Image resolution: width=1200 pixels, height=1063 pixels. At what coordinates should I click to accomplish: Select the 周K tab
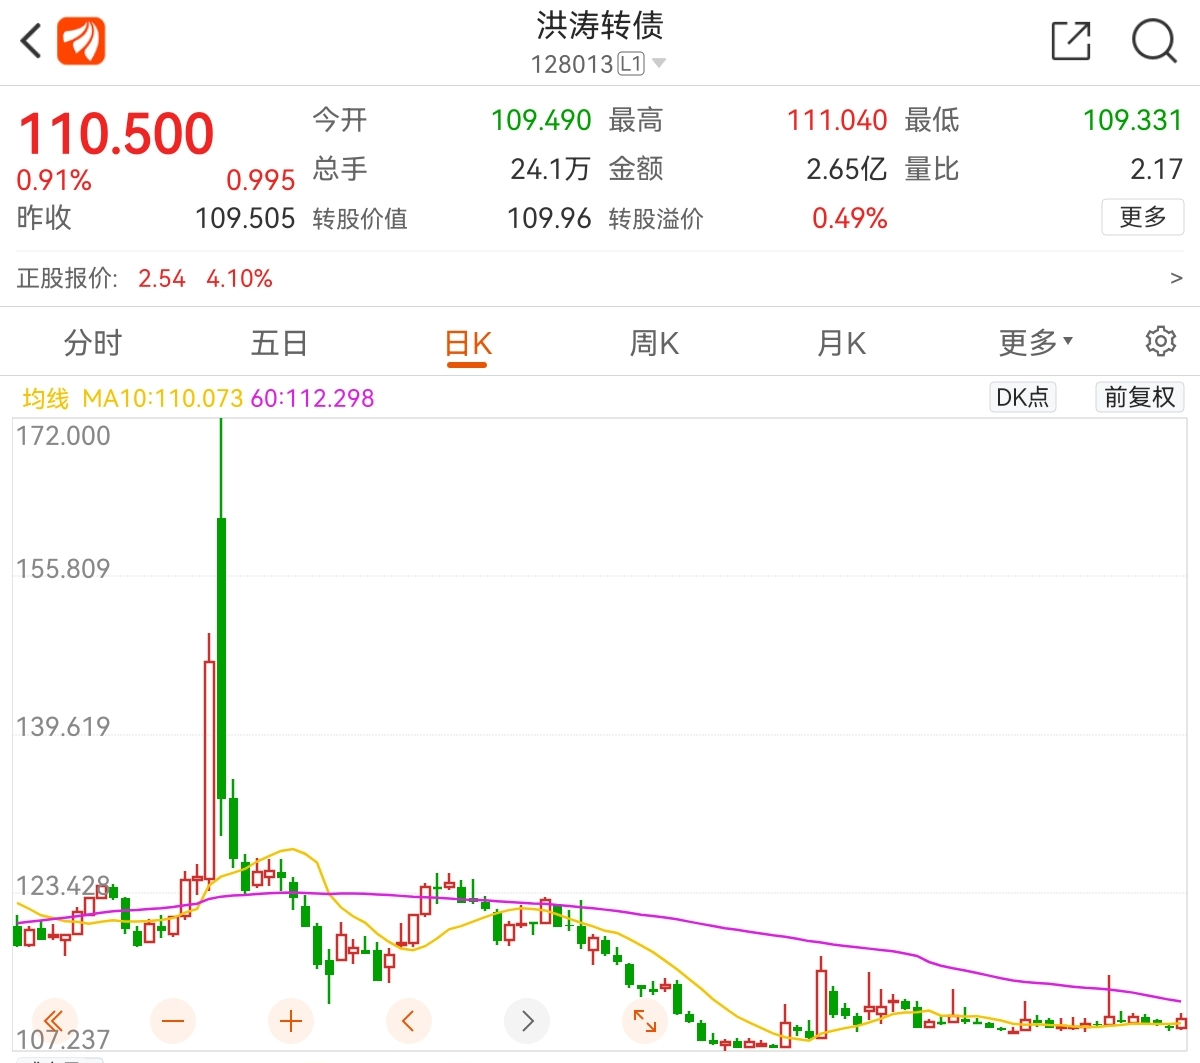[654, 343]
